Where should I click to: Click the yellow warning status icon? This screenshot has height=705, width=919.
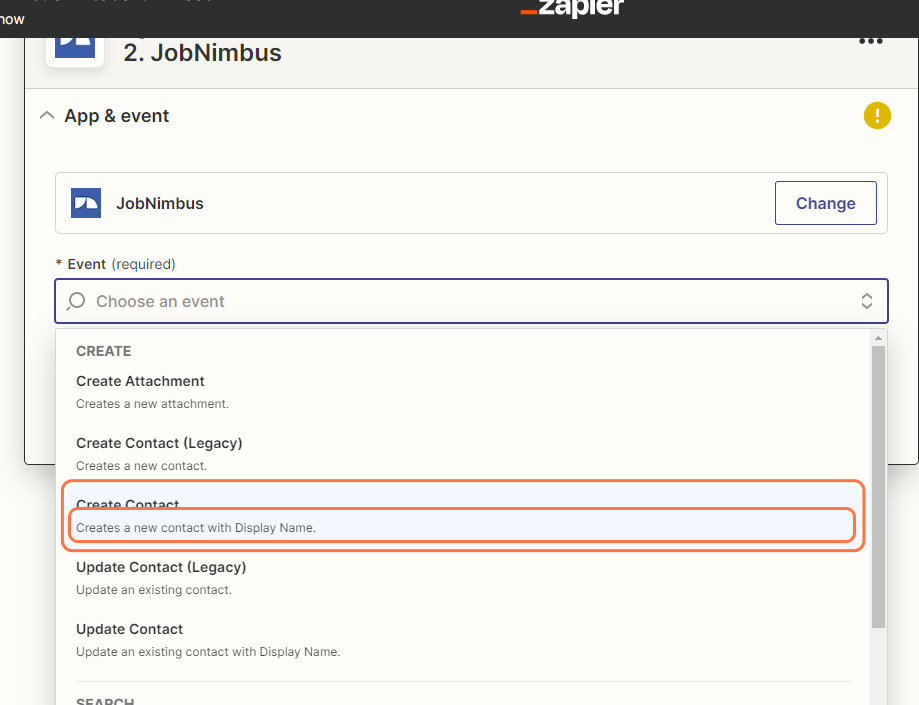(x=877, y=116)
